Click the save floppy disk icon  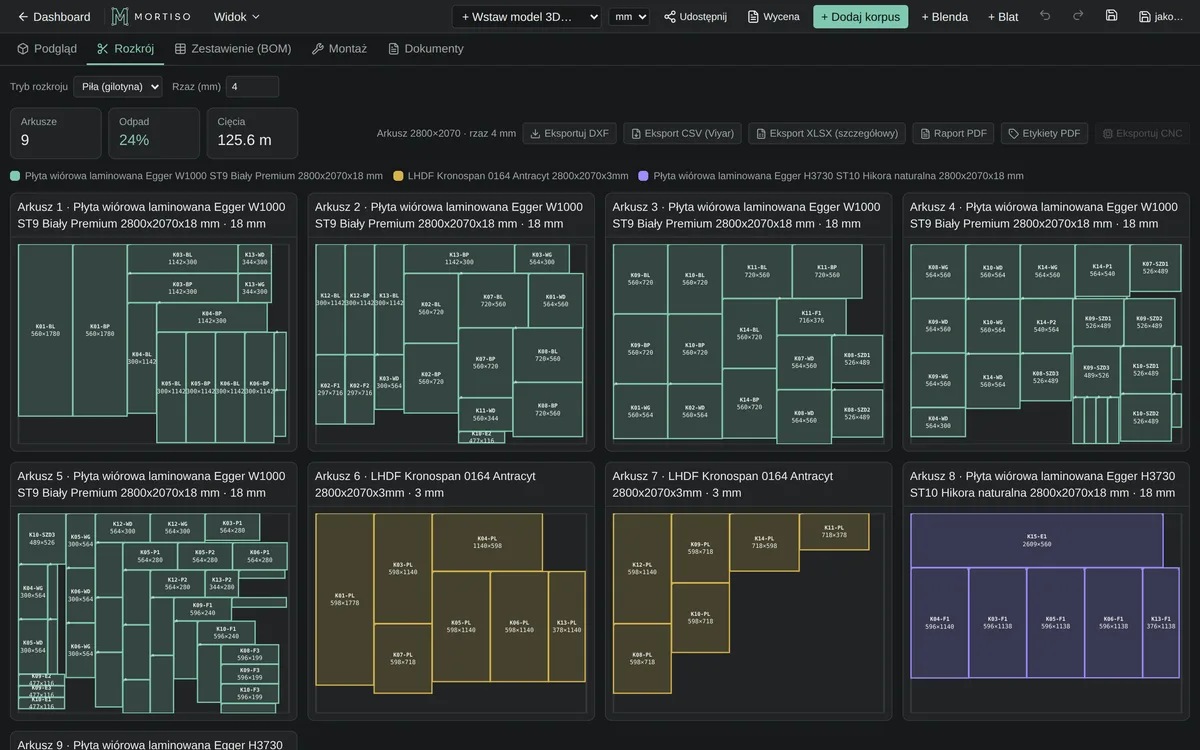1111,16
